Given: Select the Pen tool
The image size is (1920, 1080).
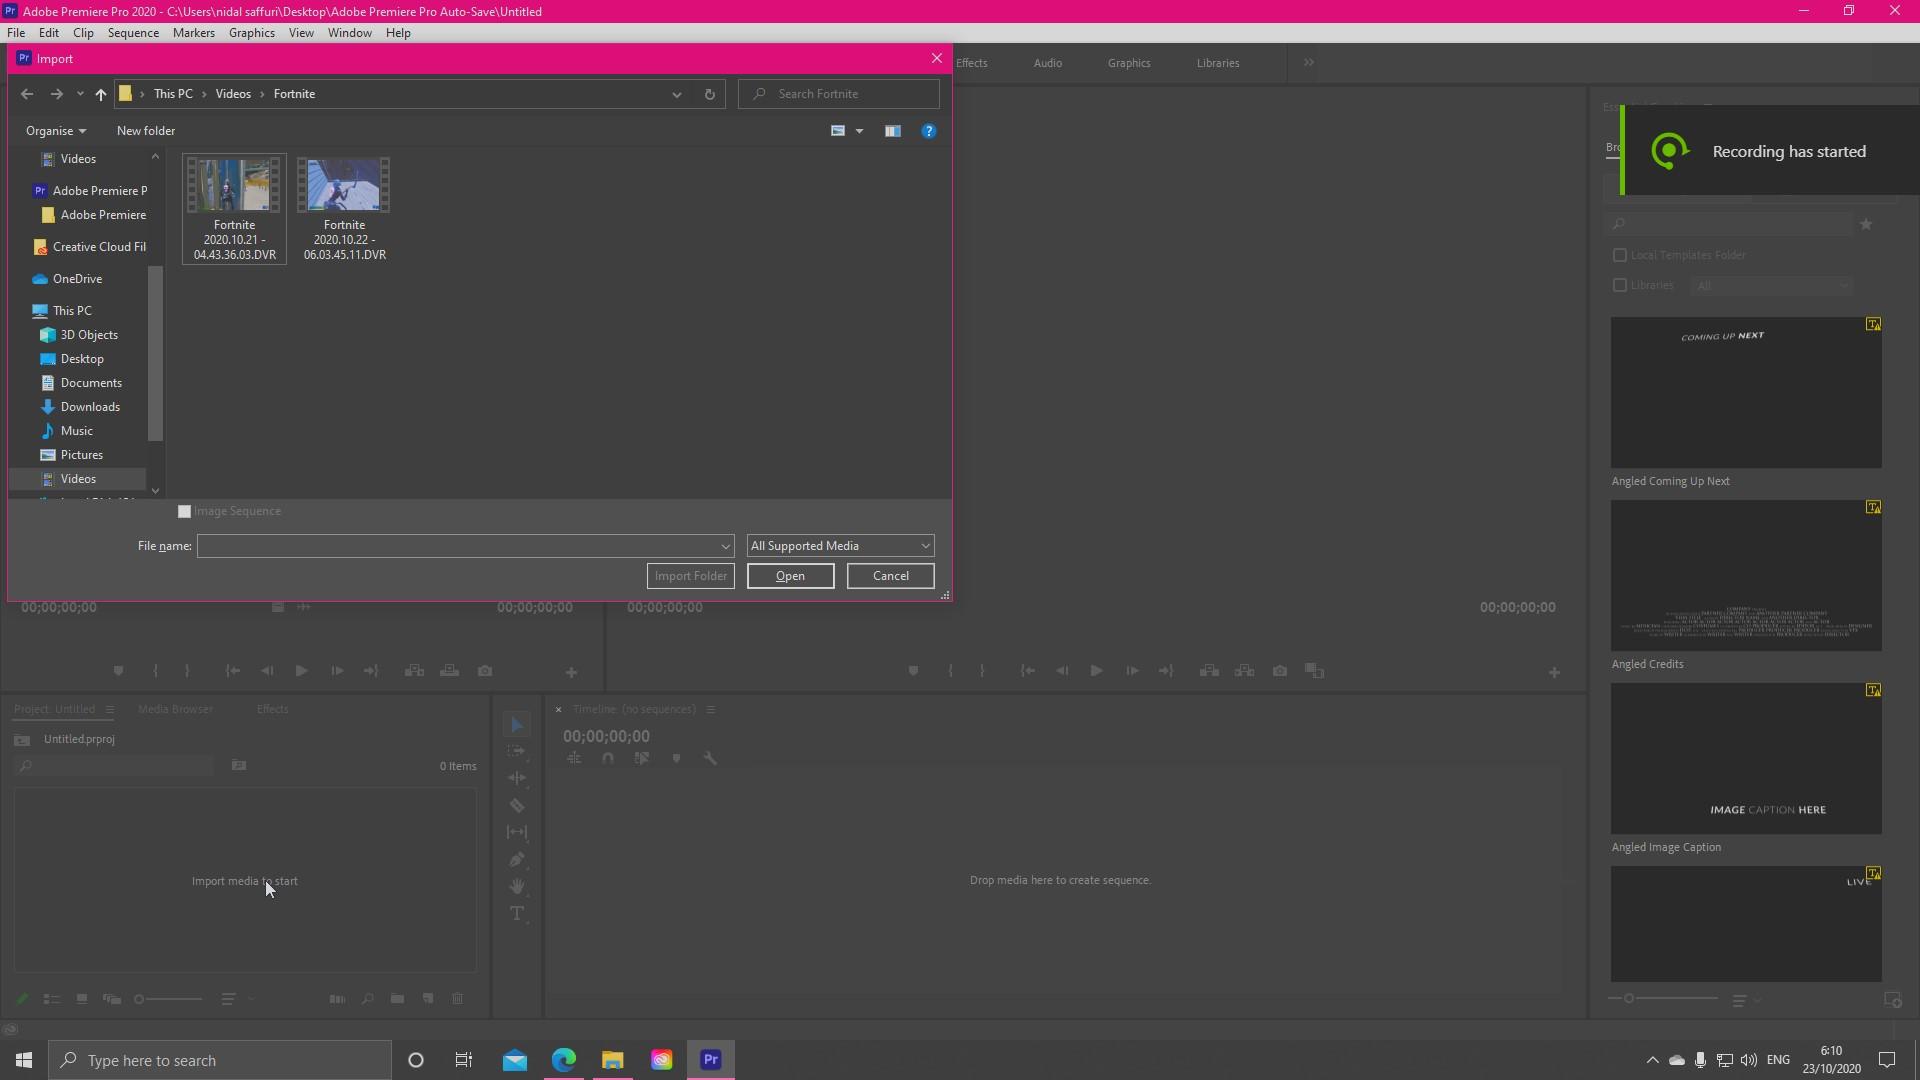Looking at the screenshot, I should coord(517,859).
